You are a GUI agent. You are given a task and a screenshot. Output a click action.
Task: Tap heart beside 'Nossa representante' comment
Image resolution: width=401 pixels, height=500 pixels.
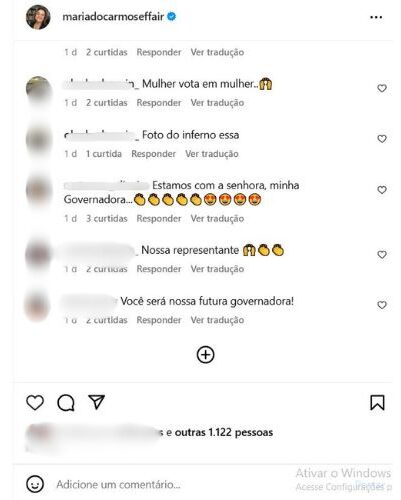pyautogui.click(x=382, y=255)
